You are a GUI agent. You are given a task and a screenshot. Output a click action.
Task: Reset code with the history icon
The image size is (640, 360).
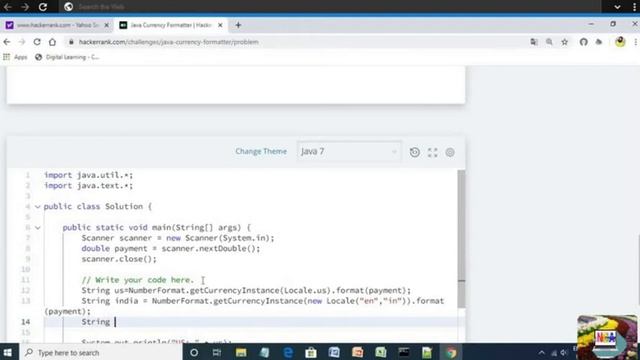pos(415,152)
